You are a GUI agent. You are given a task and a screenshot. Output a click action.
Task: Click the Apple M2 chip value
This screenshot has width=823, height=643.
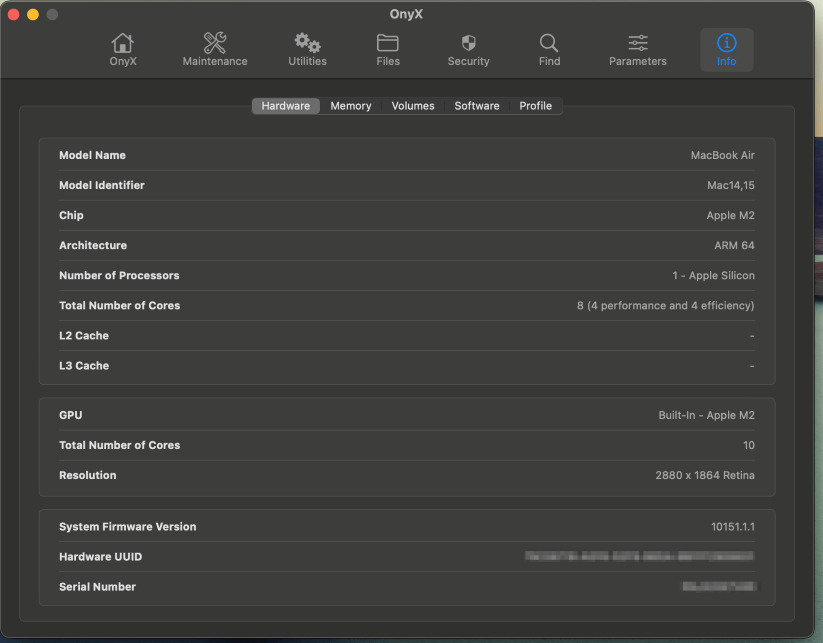coord(730,215)
